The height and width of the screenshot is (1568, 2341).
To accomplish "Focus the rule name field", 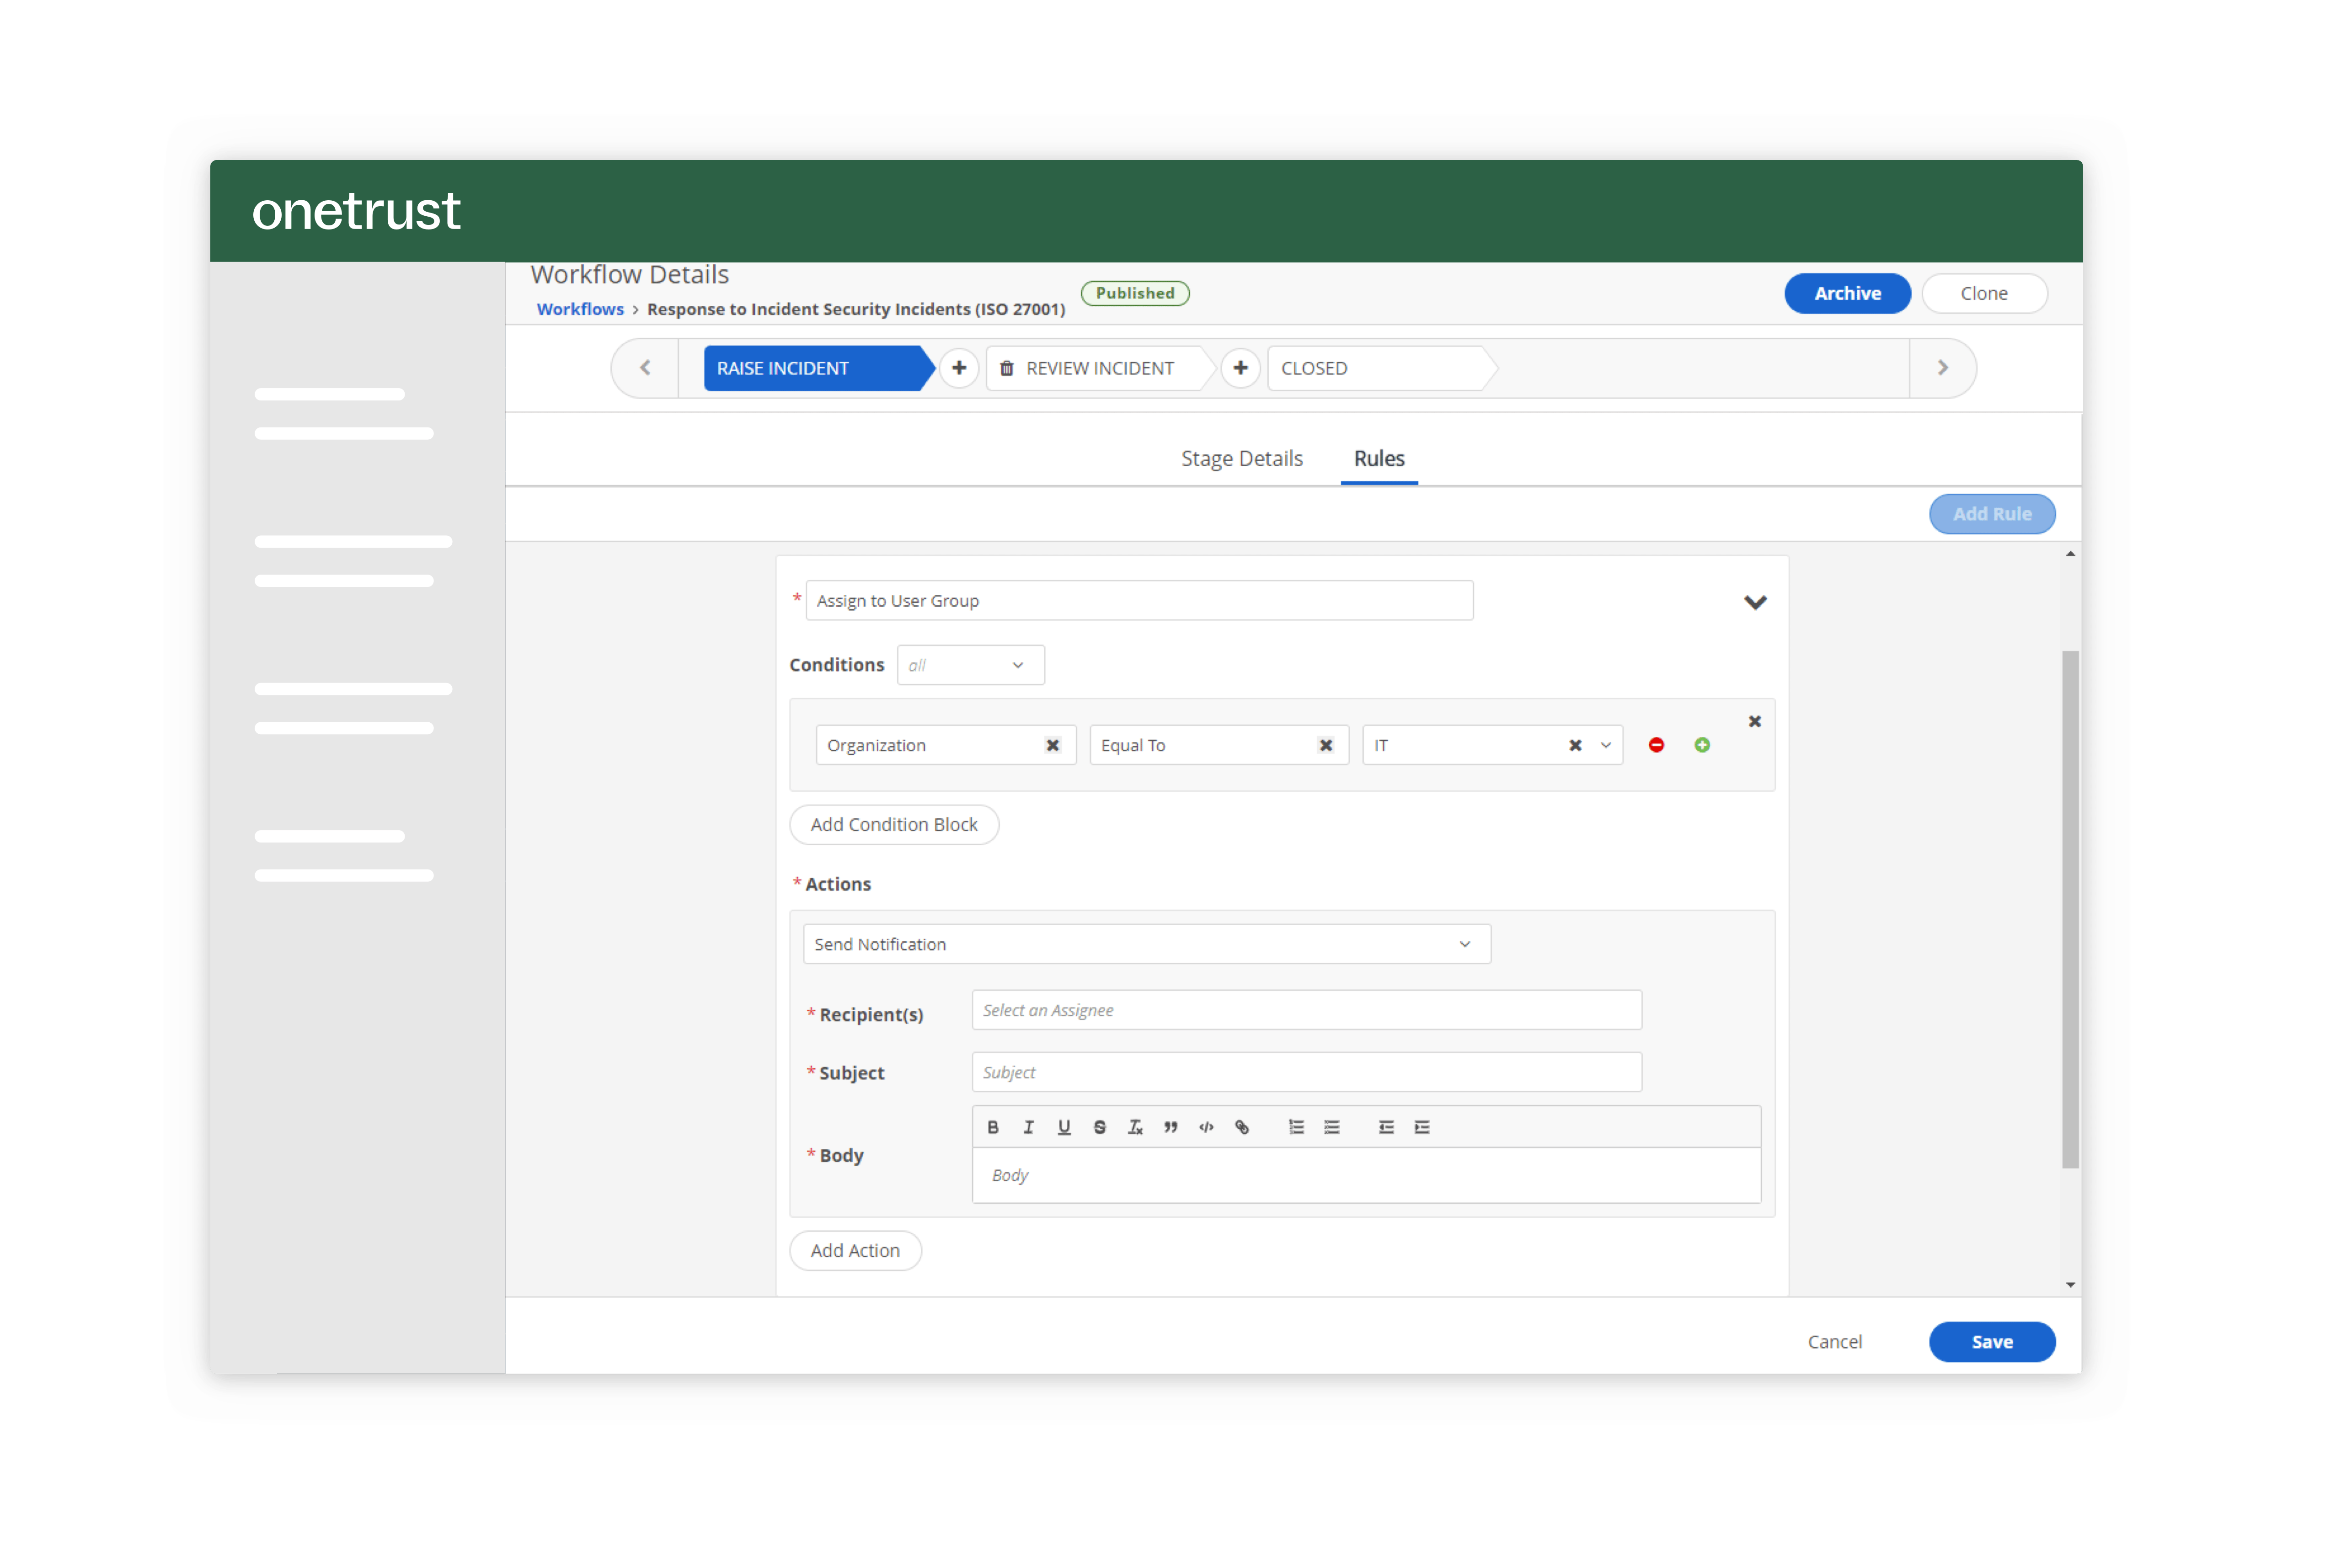I will click(x=1139, y=601).
